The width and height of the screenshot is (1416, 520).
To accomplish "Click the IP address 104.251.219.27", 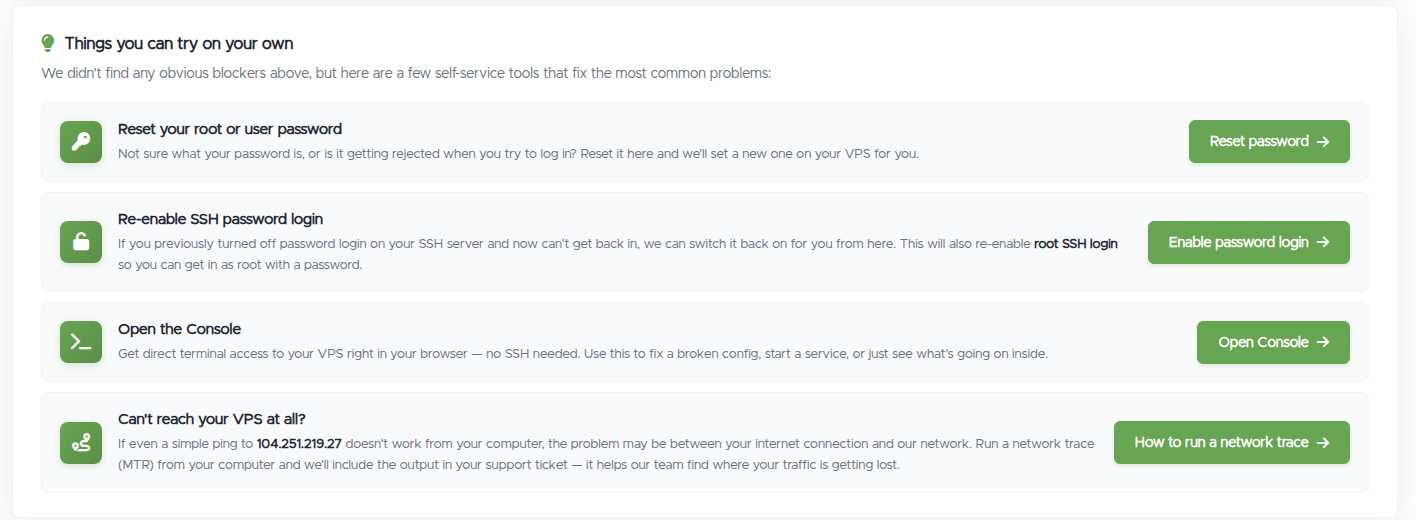I will coord(299,443).
